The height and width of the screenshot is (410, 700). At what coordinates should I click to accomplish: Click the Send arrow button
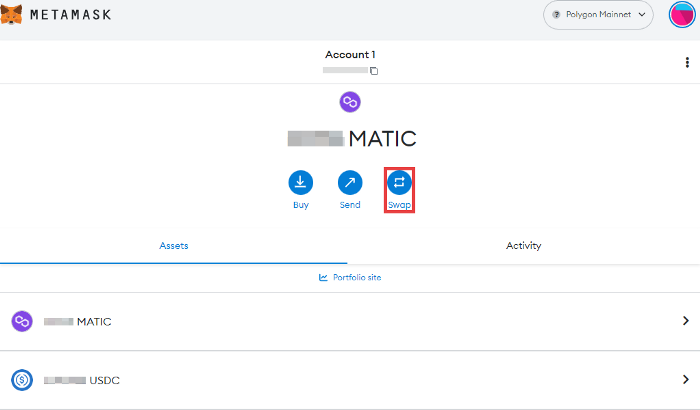coord(350,183)
